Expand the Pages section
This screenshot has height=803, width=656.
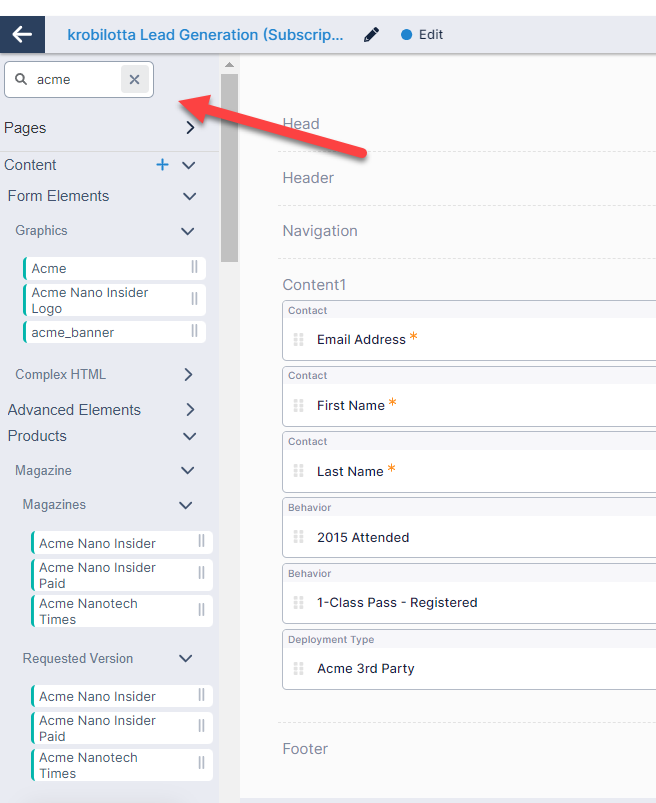tap(189, 128)
